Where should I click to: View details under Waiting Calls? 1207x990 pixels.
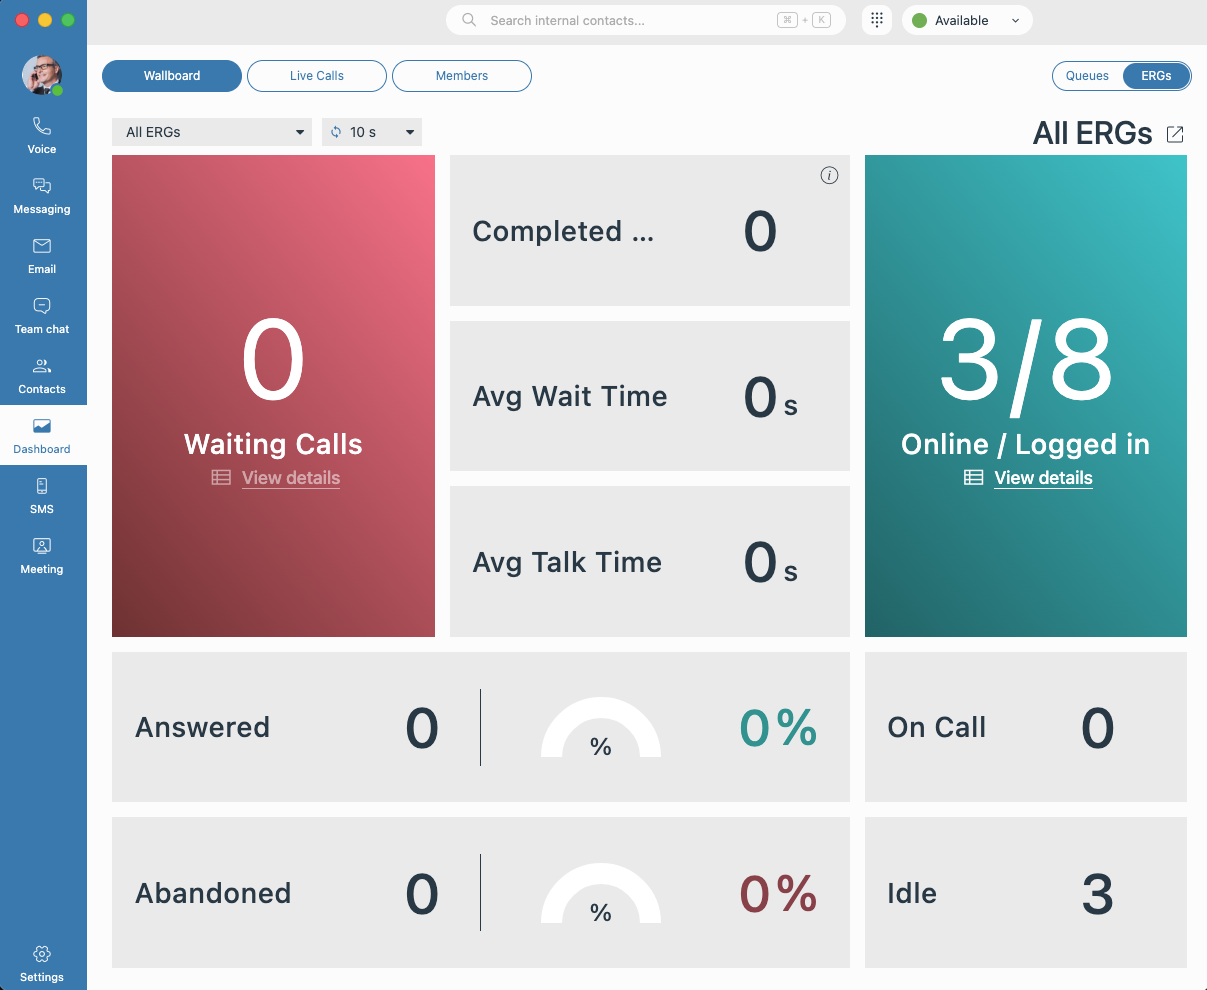(290, 478)
